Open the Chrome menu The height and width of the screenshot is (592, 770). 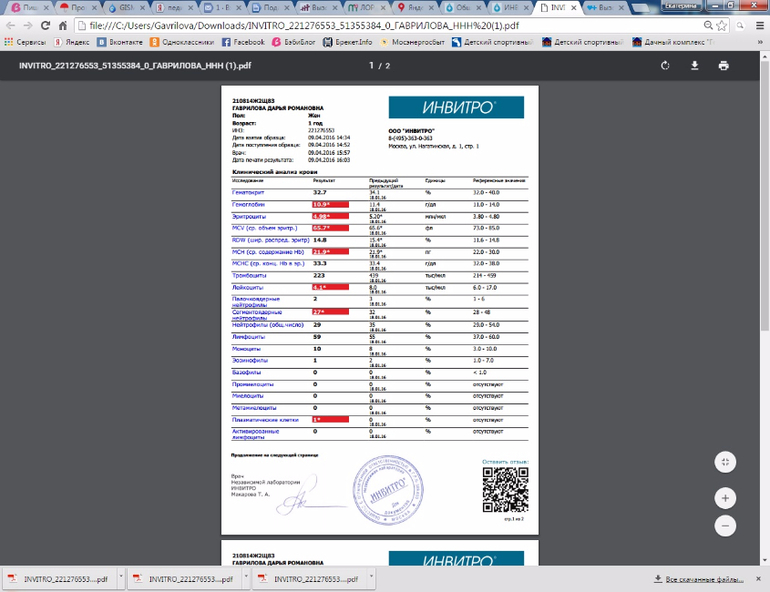(x=757, y=25)
